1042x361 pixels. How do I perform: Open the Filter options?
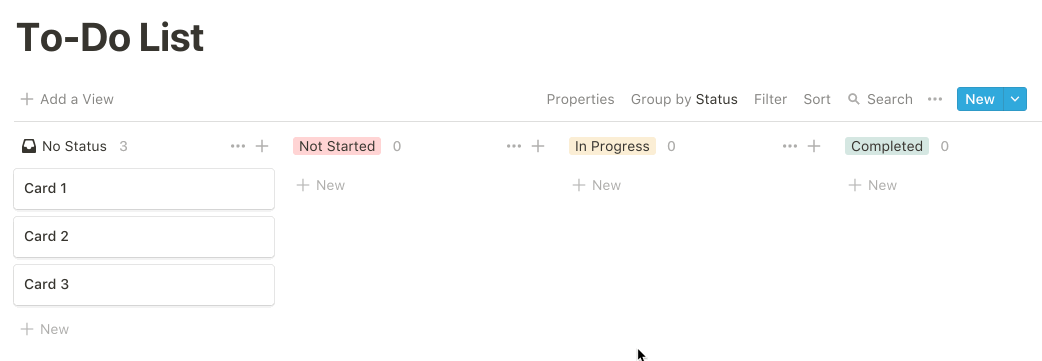[770, 99]
